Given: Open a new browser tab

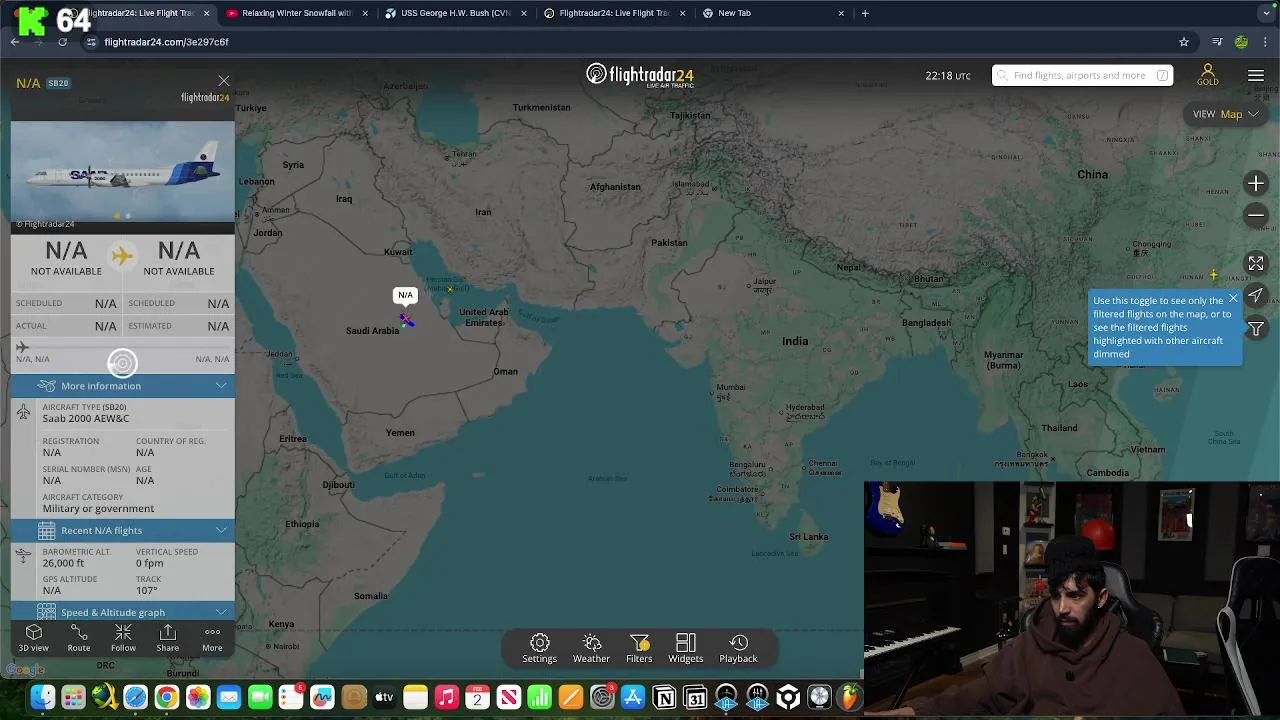Looking at the screenshot, I should 865,13.
